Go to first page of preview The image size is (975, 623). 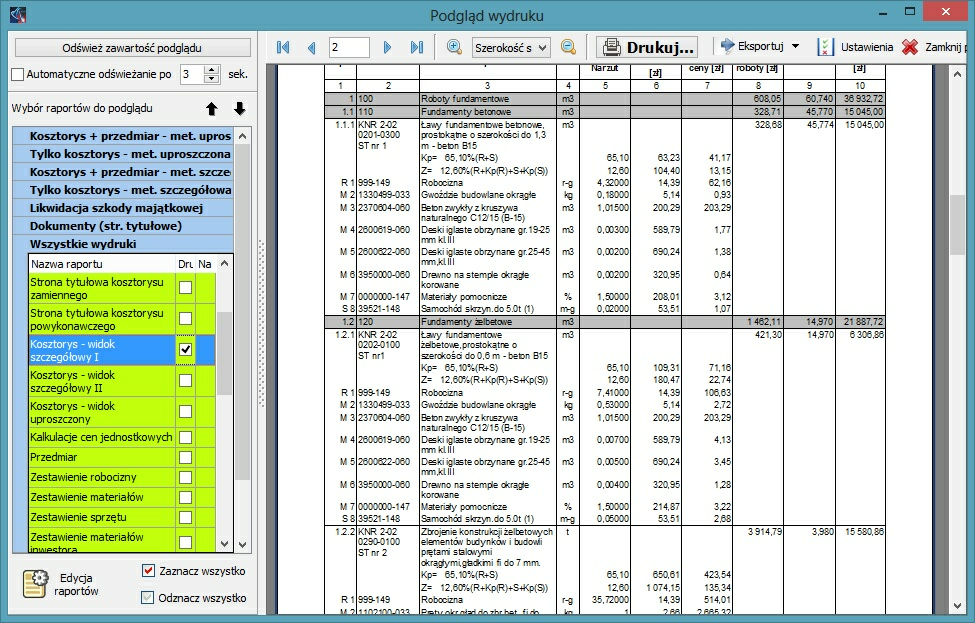(x=283, y=47)
